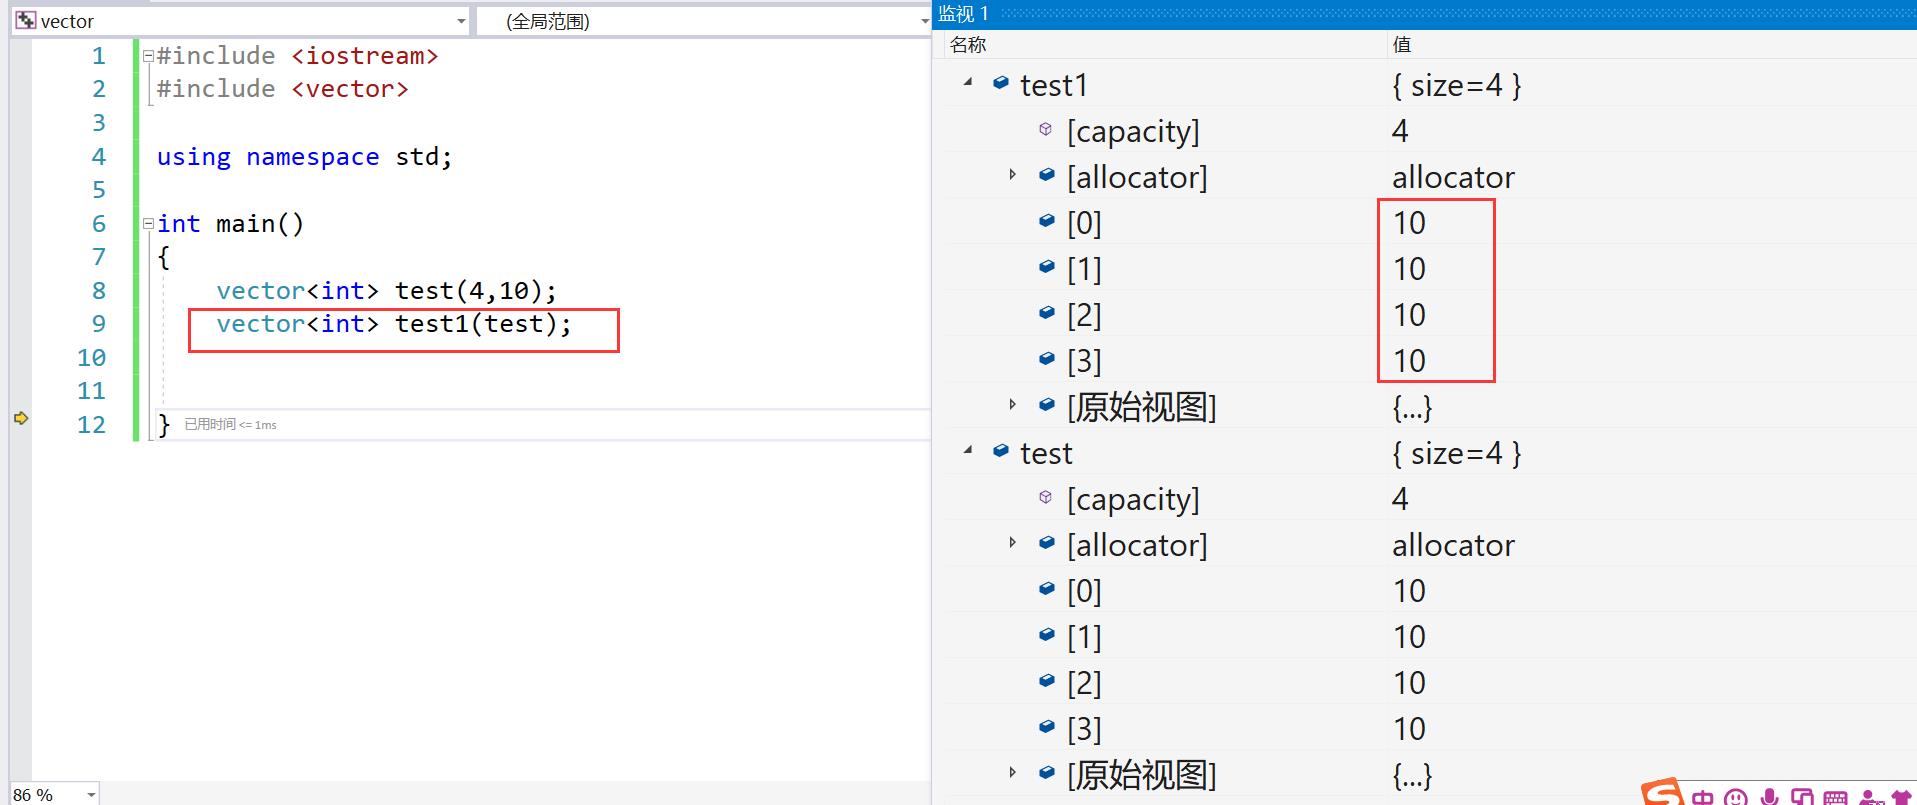The height and width of the screenshot is (805, 1917).
Task: Expand the [allocator] node under test1
Action: (x=1012, y=175)
